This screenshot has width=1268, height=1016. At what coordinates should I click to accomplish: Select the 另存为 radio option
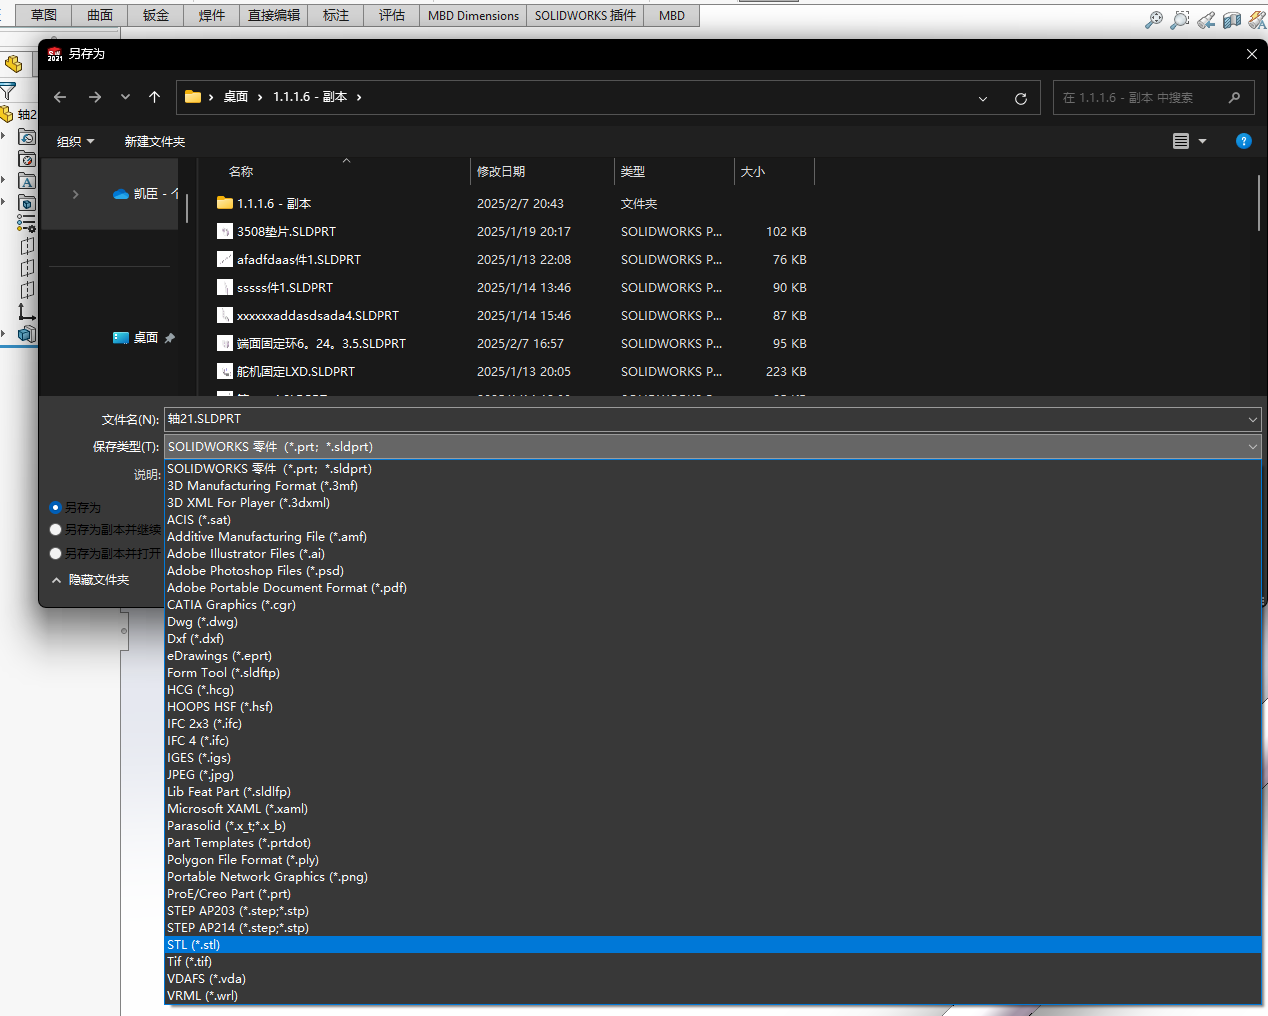coord(56,508)
